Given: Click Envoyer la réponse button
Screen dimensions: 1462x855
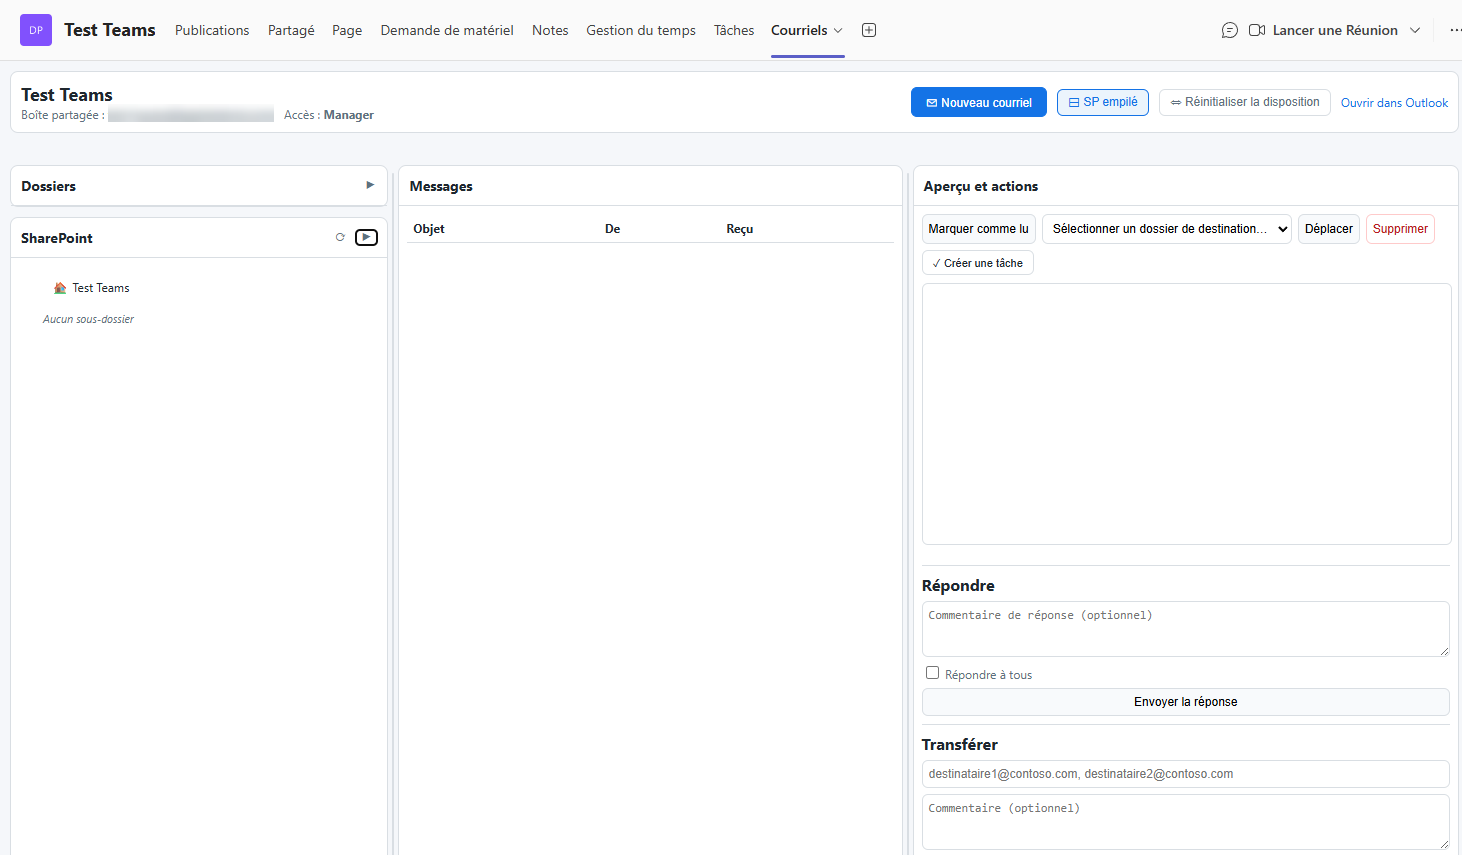Looking at the screenshot, I should 1186,702.
